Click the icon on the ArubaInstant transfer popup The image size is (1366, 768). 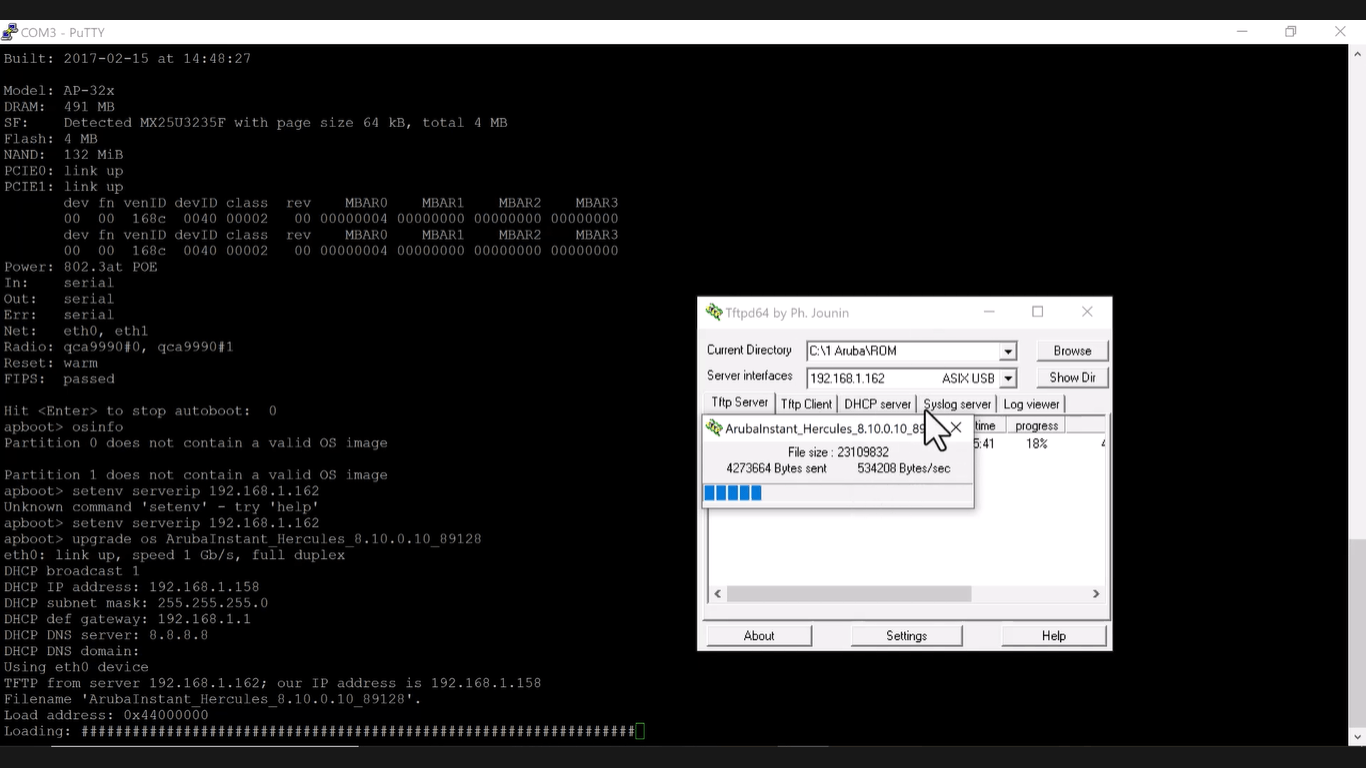coord(714,428)
